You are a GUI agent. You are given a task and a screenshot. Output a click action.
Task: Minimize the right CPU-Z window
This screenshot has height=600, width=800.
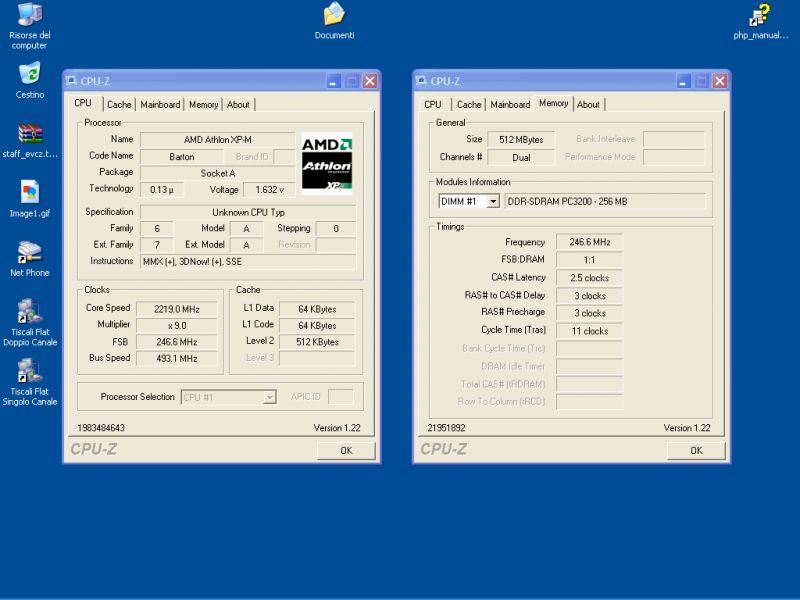[x=683, y=81]
